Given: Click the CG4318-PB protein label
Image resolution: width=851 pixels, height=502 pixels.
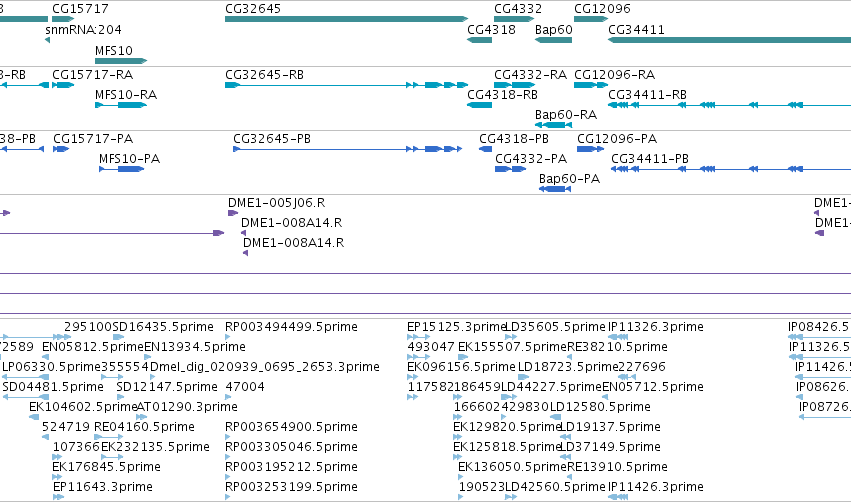Looking at the screenshot, I should 514,138.
